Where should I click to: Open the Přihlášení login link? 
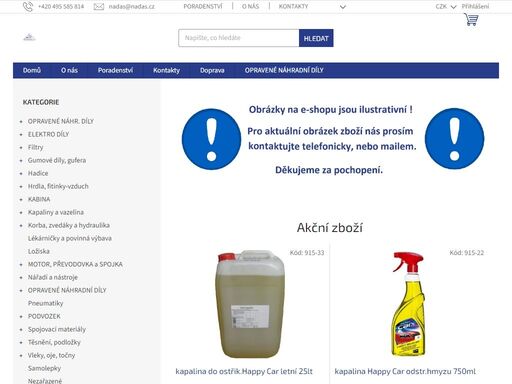coord(475,6)
